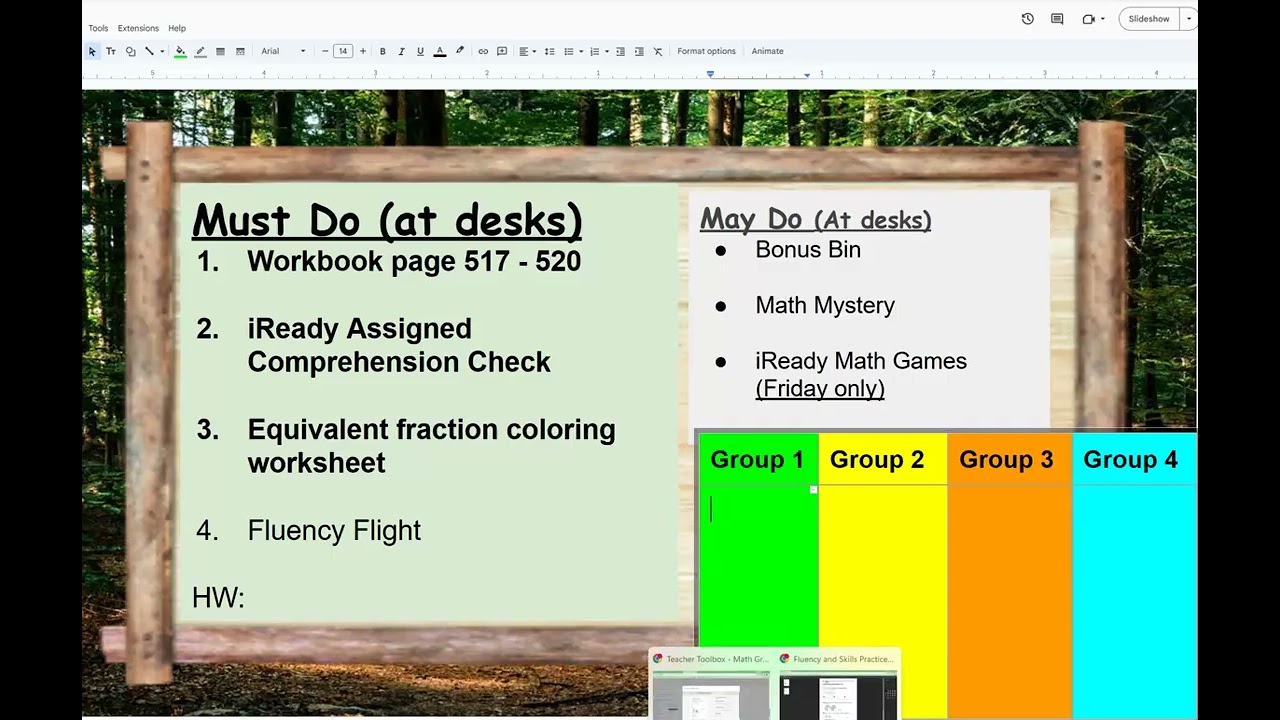Click the Math Mystery bullet

click(825, 306)
